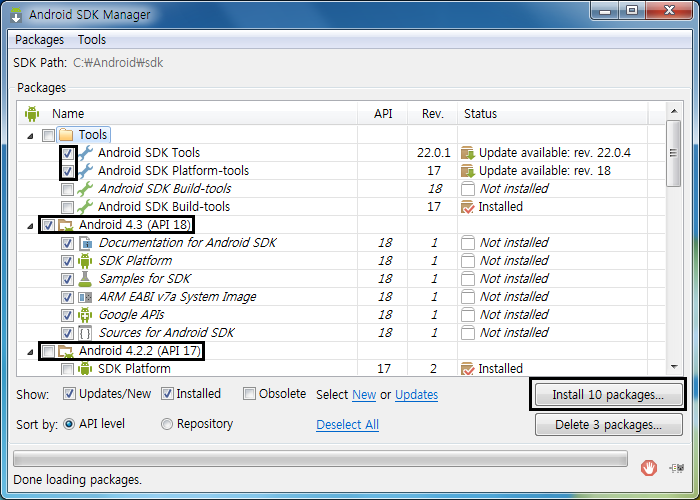This screenshot has width=700, height=500.
Task: Uncheck the Documentation for Android SDK checkbox
Action: [x=67, y=243]
